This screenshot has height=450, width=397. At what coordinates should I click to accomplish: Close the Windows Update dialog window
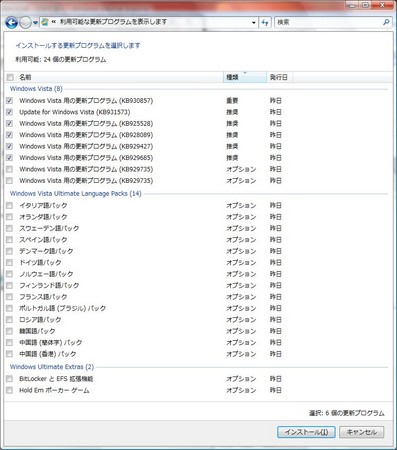382,5
